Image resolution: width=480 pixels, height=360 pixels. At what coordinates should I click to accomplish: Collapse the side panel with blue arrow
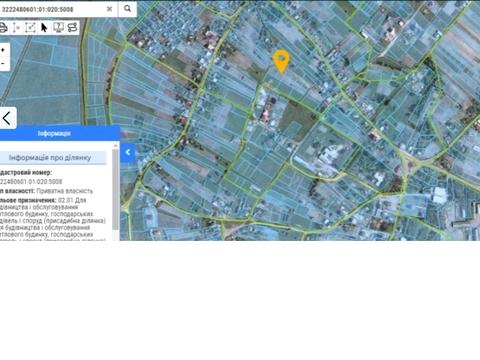coord(128,152)
